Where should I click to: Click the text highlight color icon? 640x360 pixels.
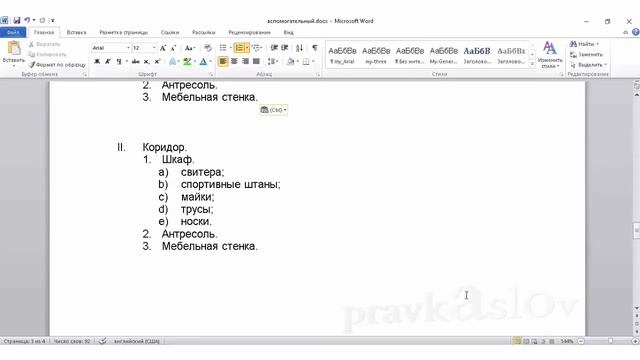(x=187, y=62)
